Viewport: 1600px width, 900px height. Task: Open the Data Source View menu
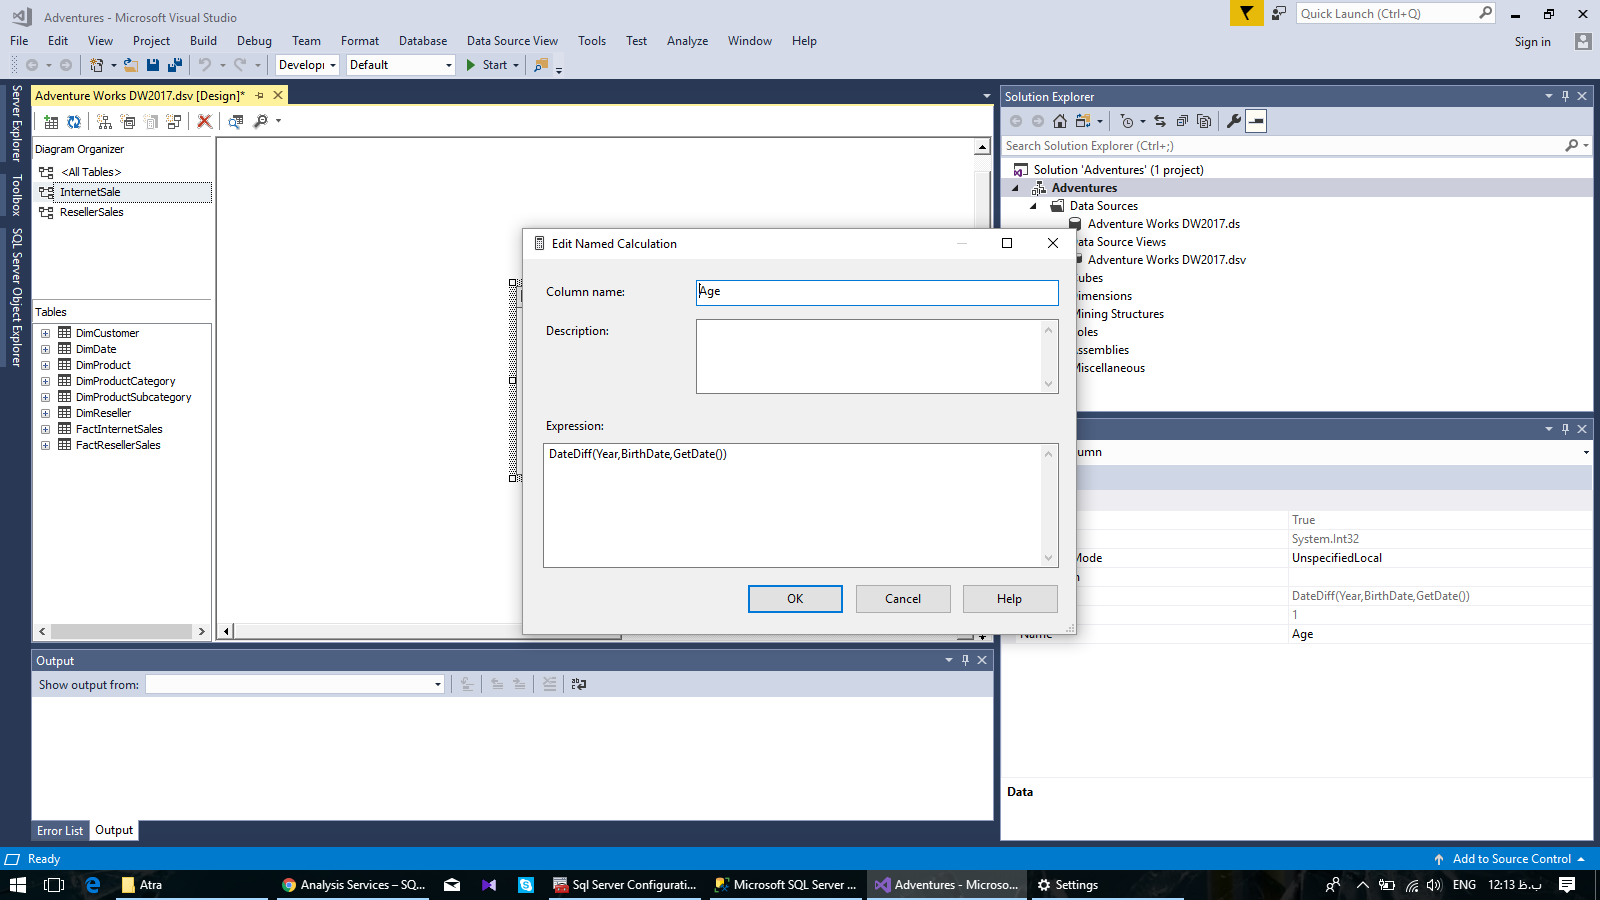(512, 41)
